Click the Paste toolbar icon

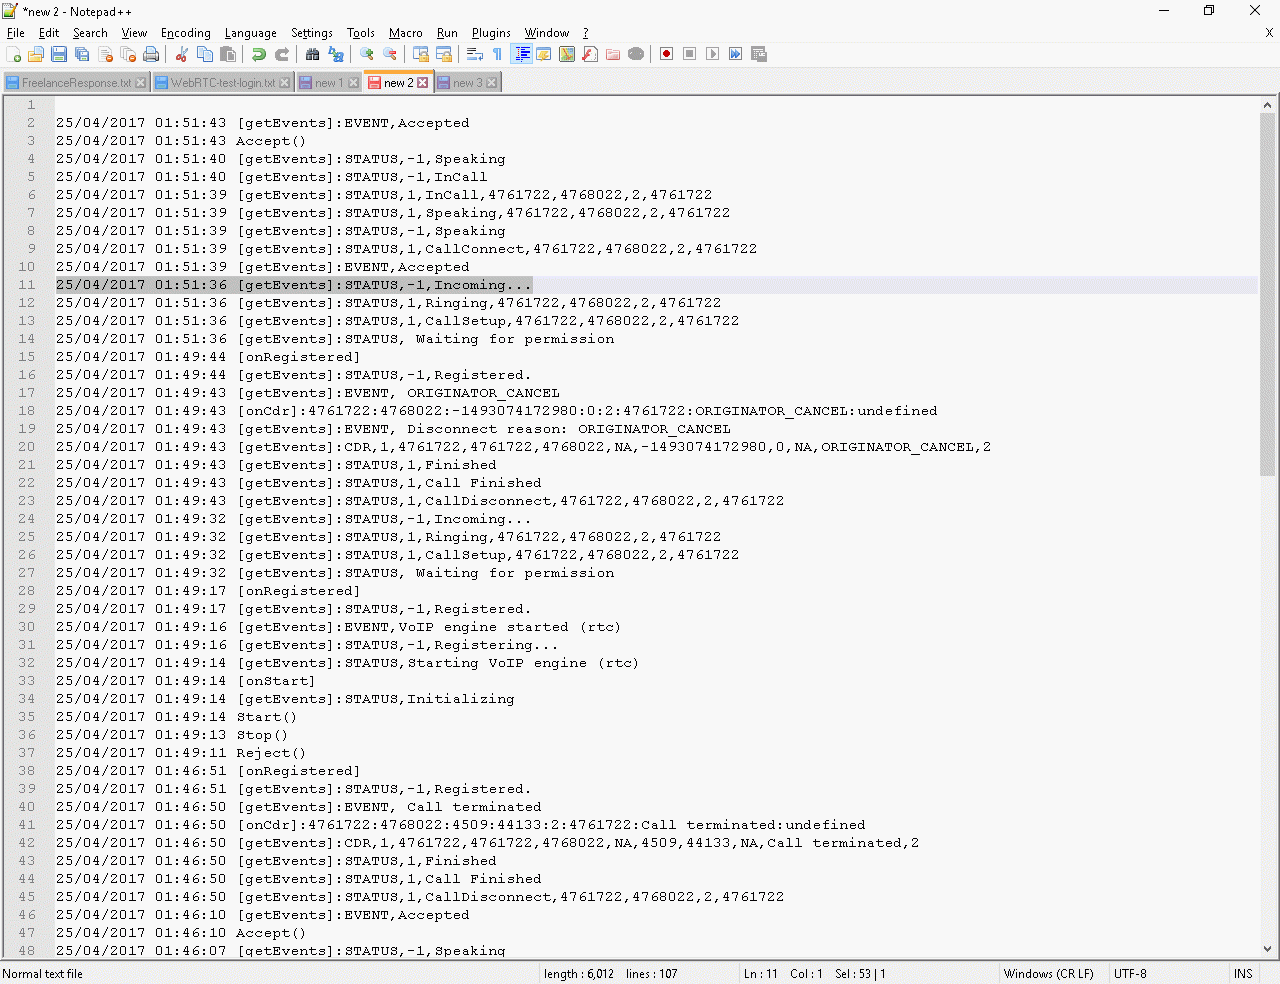228,54
